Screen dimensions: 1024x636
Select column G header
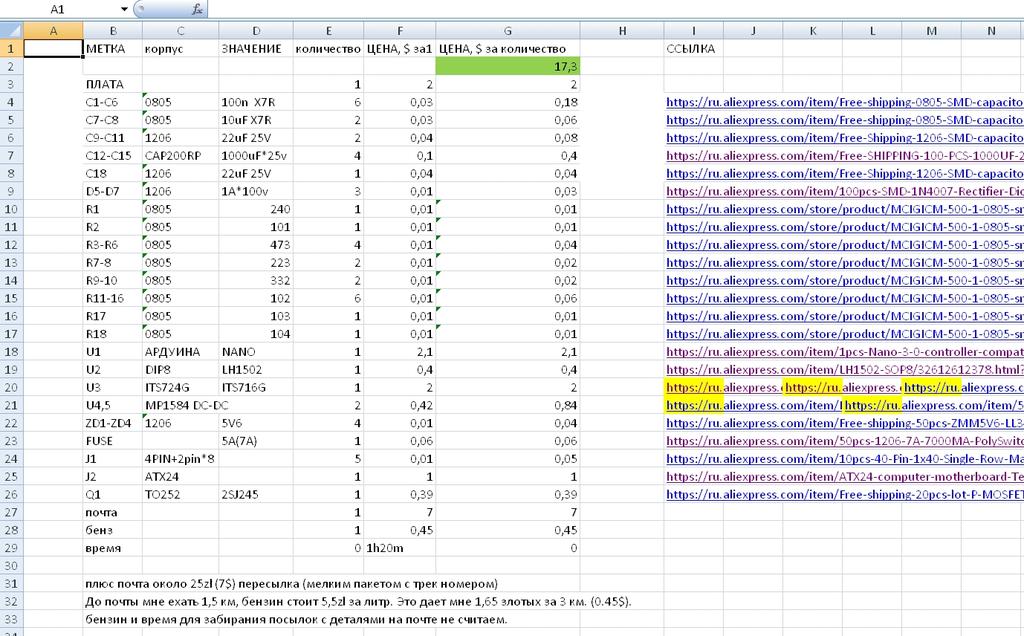[x=508, y=31]
